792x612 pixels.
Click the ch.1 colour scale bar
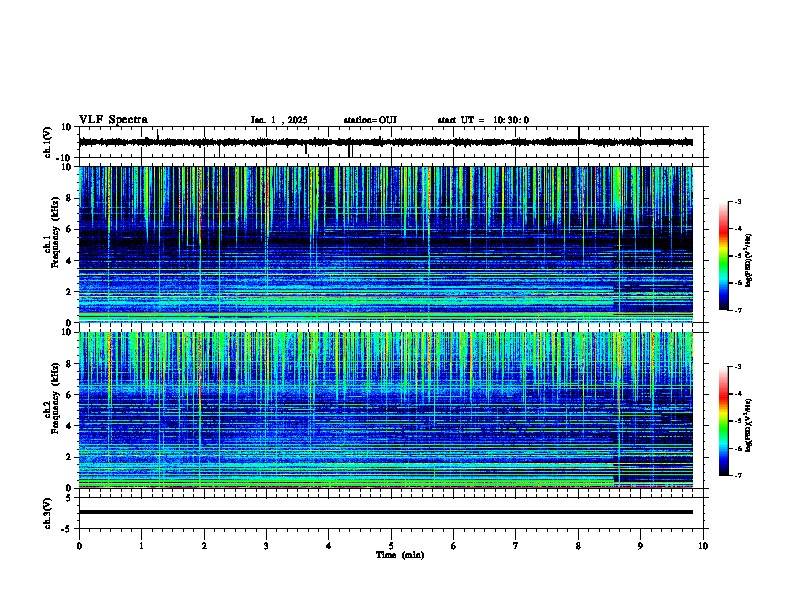pyautogui.click(x=724, y=256)
